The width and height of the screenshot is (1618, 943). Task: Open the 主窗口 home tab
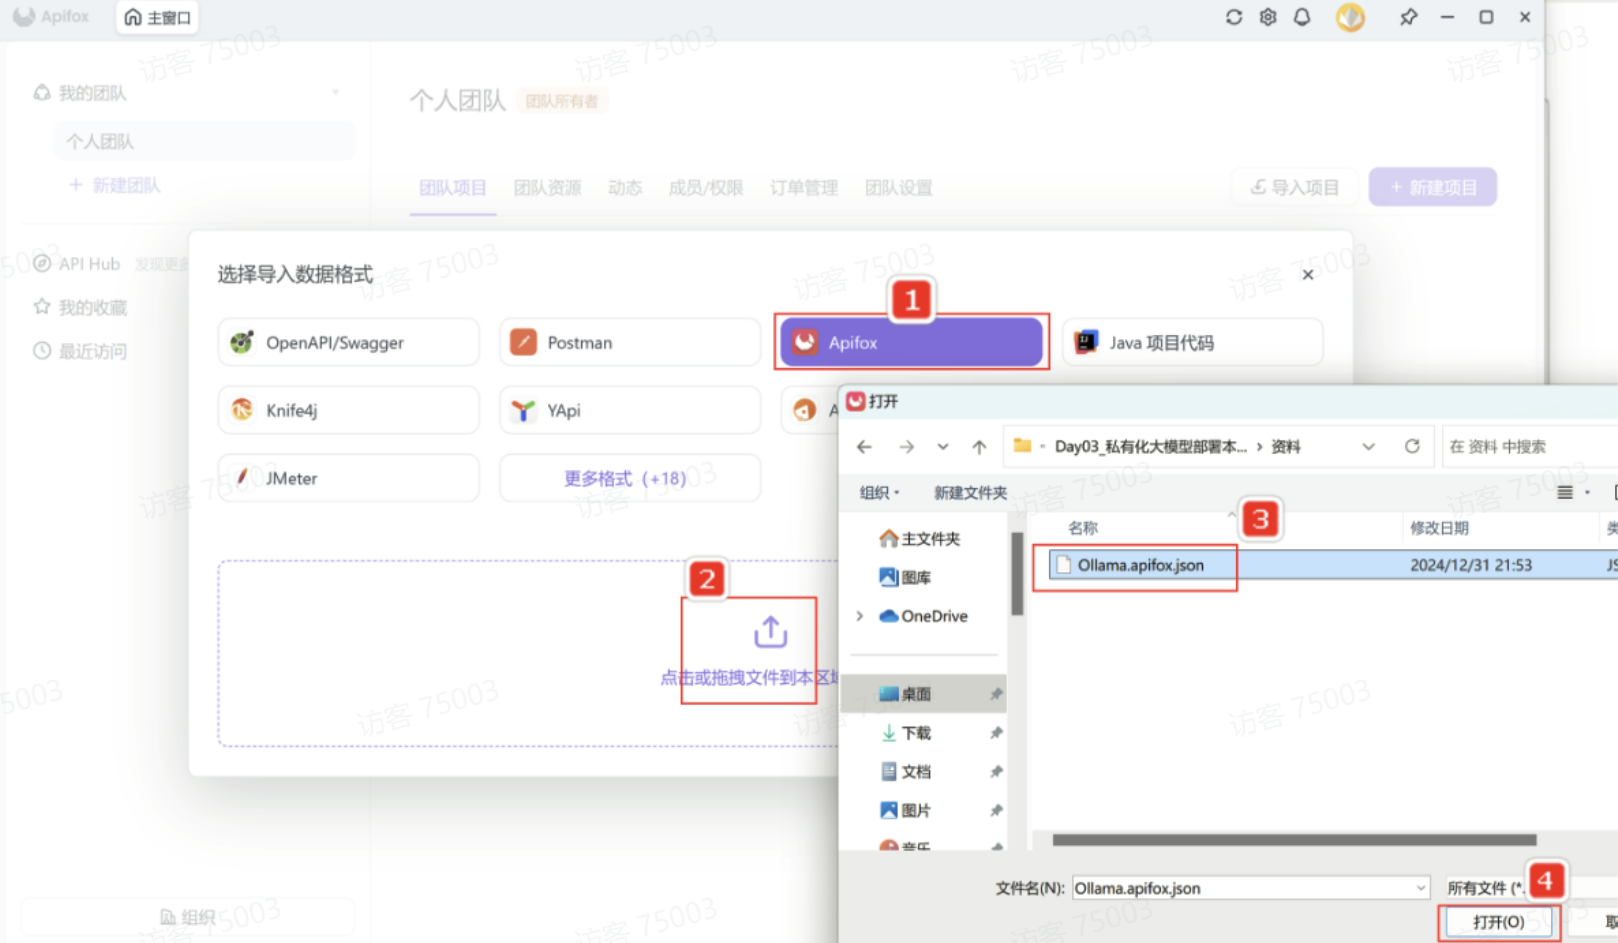coord(157,17)
